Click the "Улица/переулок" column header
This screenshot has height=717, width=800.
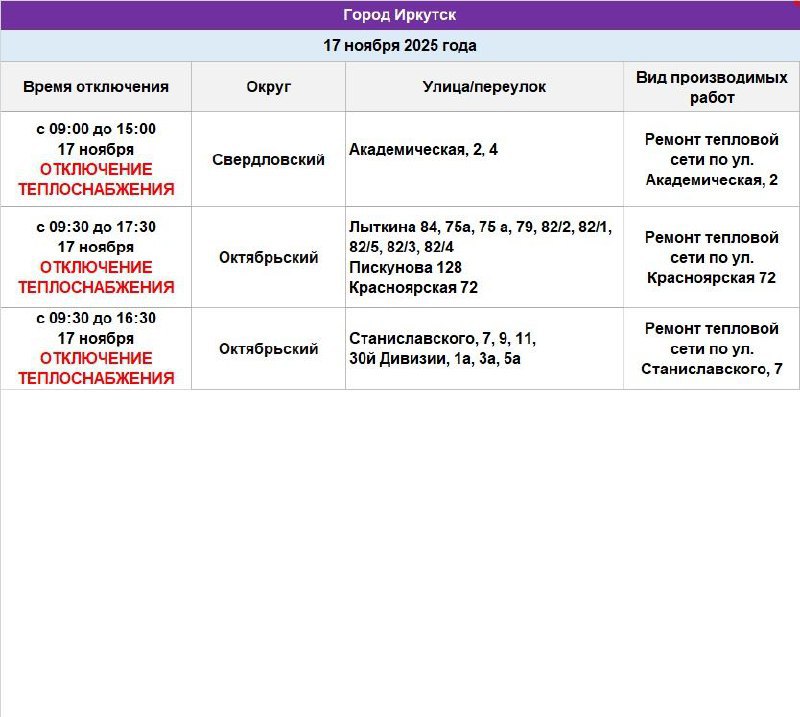483,86
